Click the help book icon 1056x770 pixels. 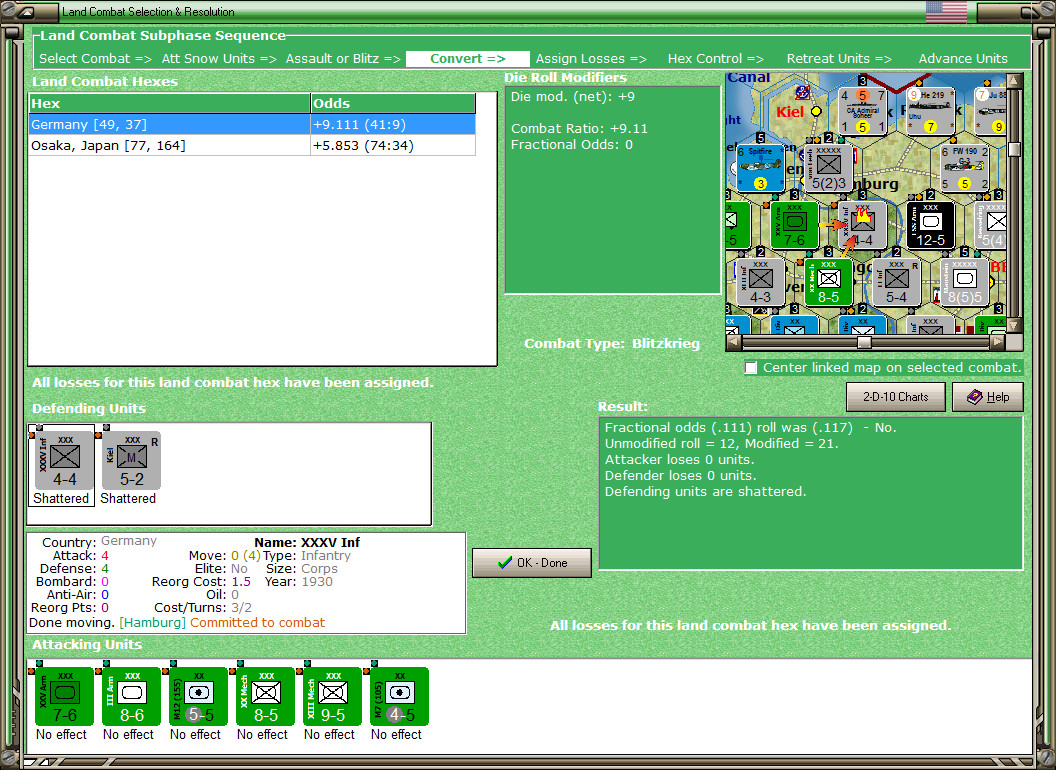[975, 397]
